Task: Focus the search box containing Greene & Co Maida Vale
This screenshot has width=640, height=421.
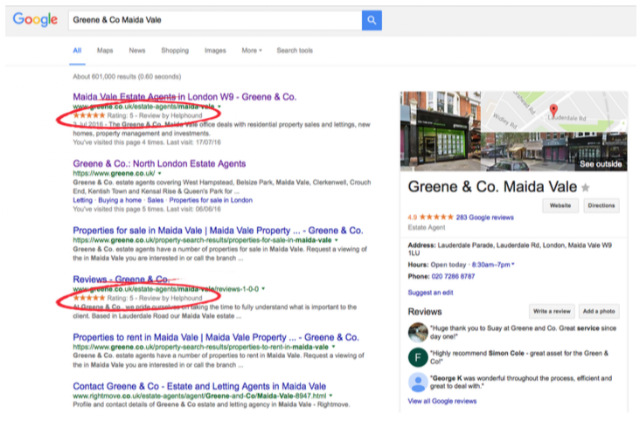Action: coord(215,20)
